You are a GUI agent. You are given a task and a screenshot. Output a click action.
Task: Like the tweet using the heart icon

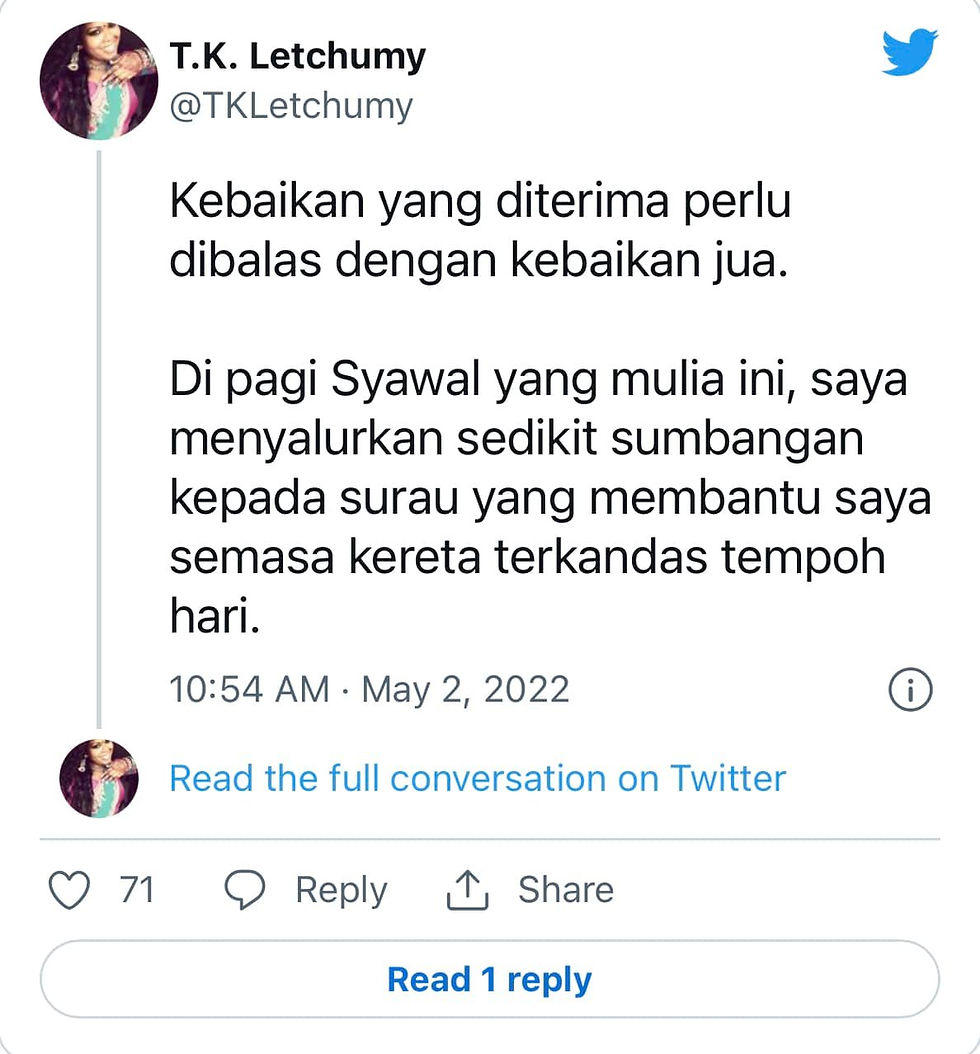coord(69,890)
